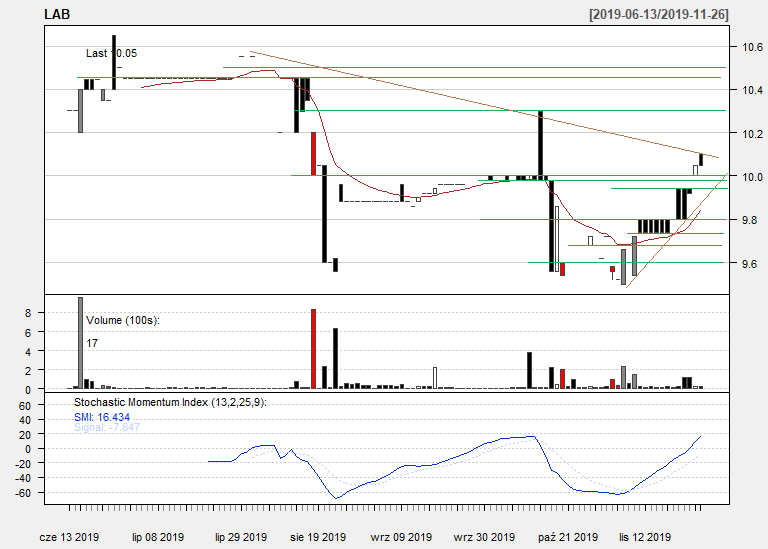This screenshot has height=549, width=768.
Task: Click the 6 tick on volume axis
Action: (28, 333)
